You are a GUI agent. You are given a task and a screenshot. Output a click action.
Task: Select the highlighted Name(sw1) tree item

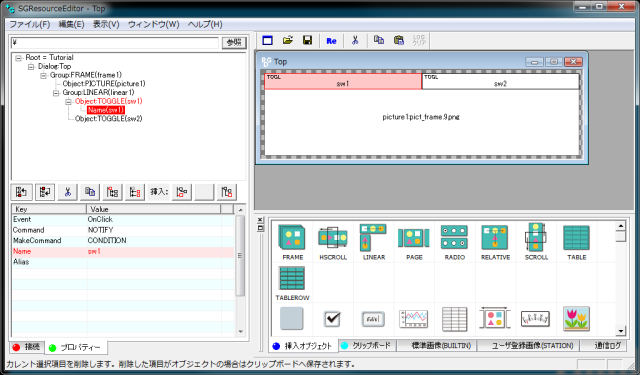[x=106, y=110]
